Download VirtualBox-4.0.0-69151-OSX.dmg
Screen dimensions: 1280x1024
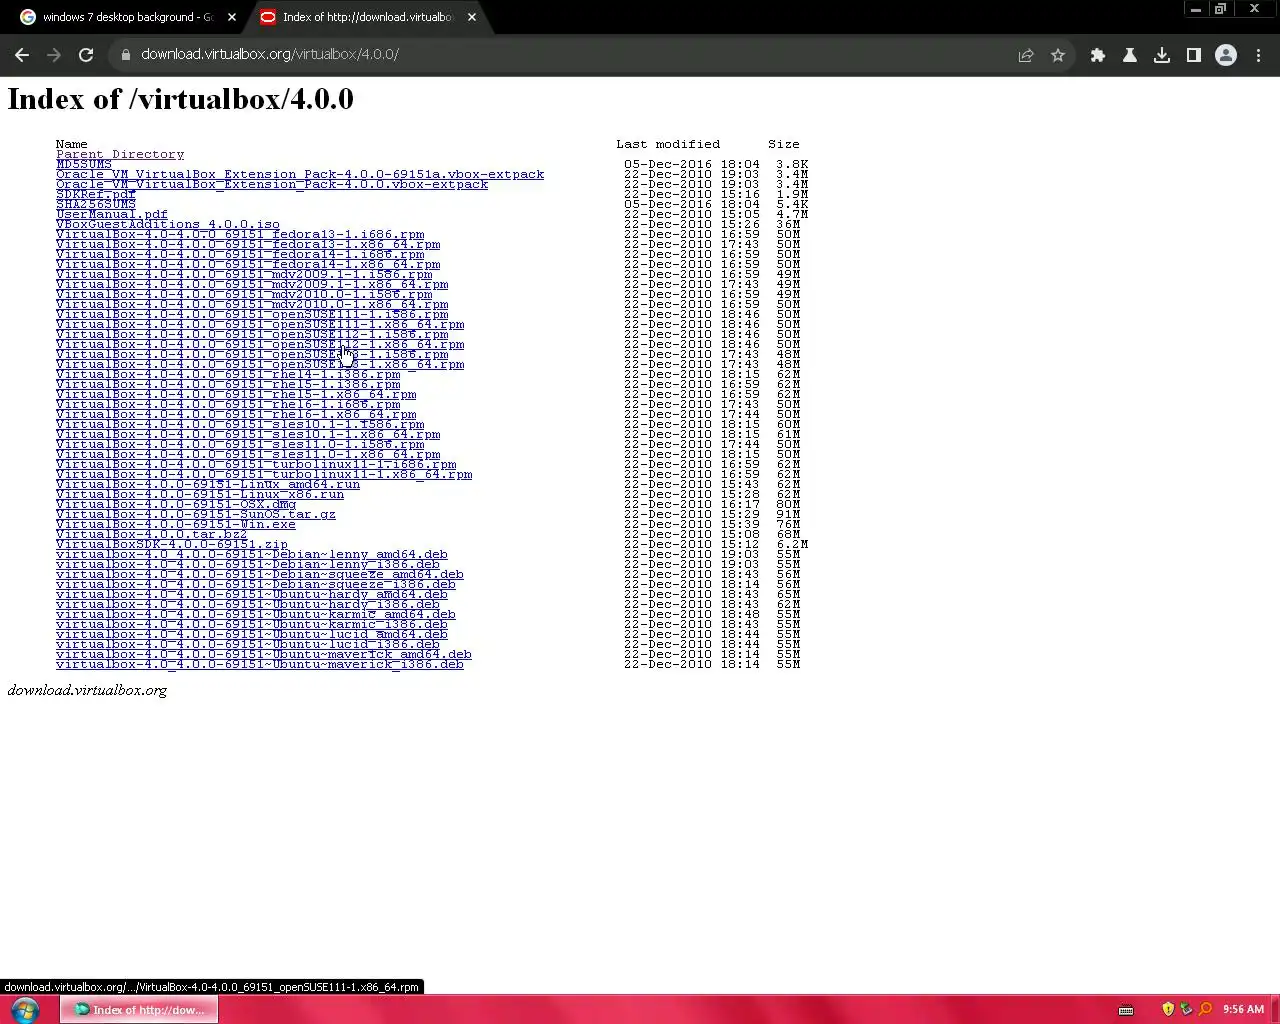pos(176,504)
